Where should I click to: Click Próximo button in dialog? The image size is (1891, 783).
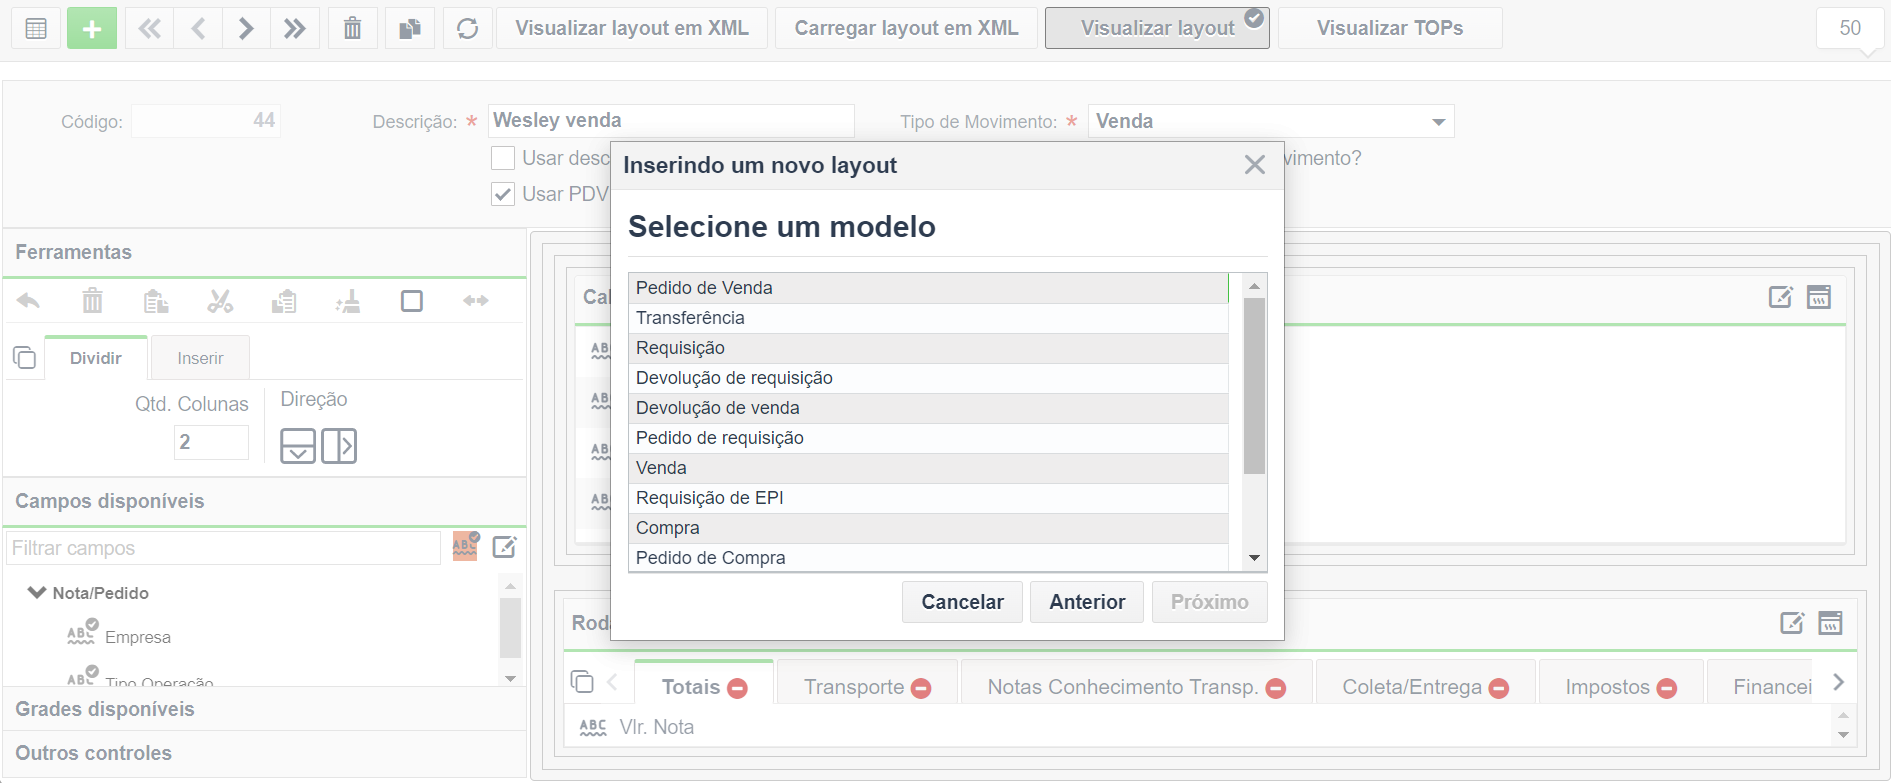(1210, 602)
